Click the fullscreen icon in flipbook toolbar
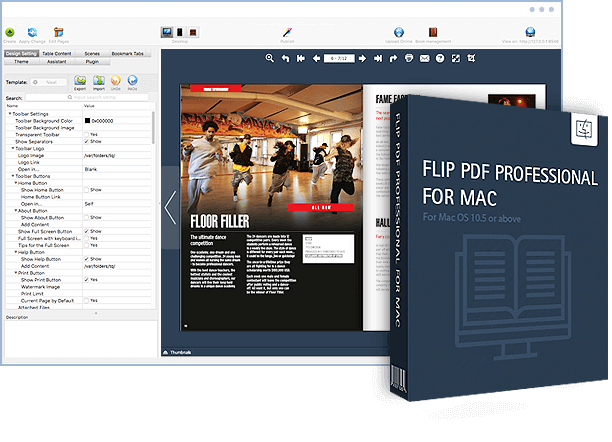 click(x=455, y=59)
